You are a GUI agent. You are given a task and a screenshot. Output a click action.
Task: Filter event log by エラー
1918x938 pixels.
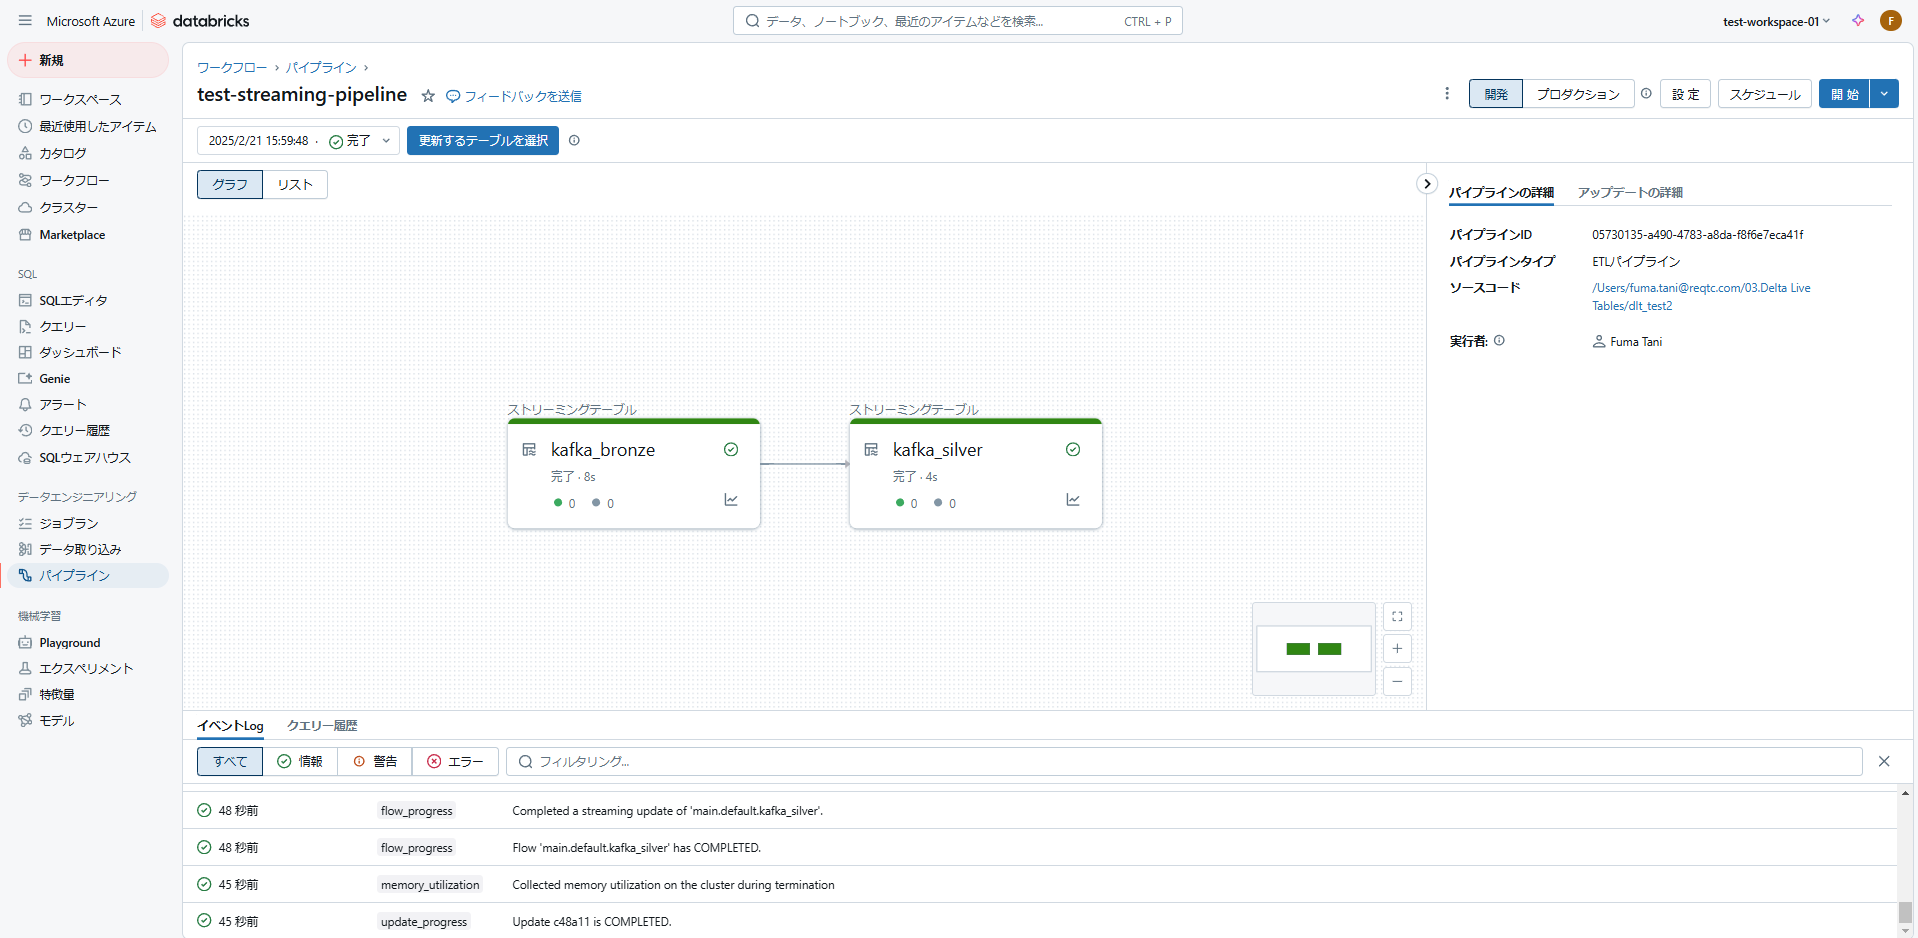[455, 761]
